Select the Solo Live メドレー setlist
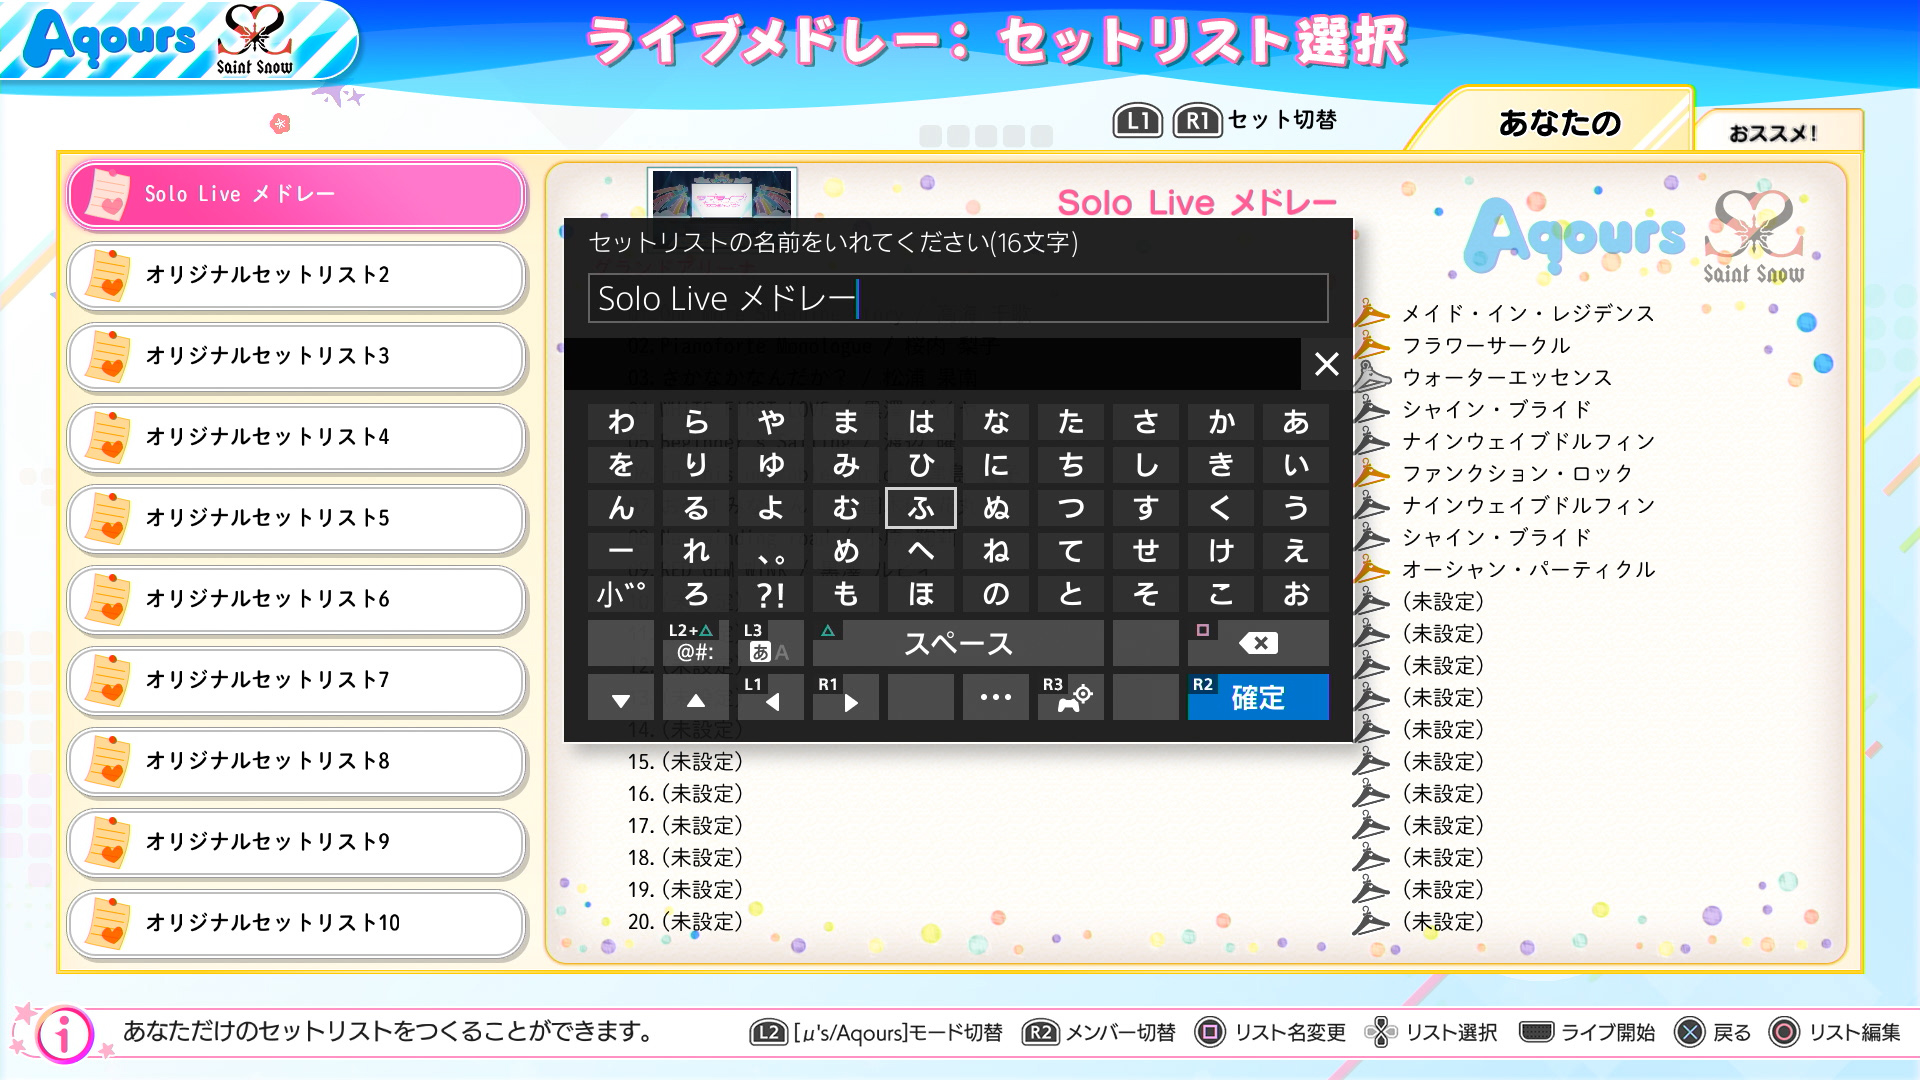1920x1080 pixels. coord(296,194)
